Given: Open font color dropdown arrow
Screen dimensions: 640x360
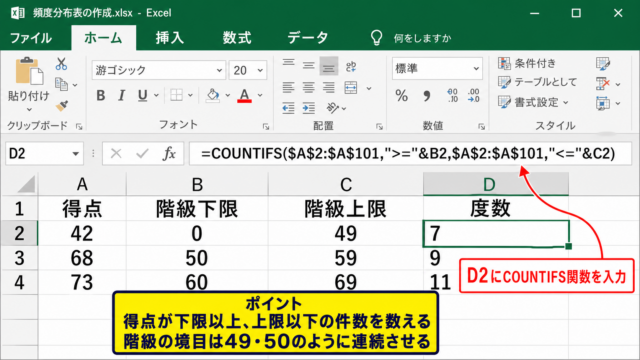Looking at the screenshot, I should [260, 96].
